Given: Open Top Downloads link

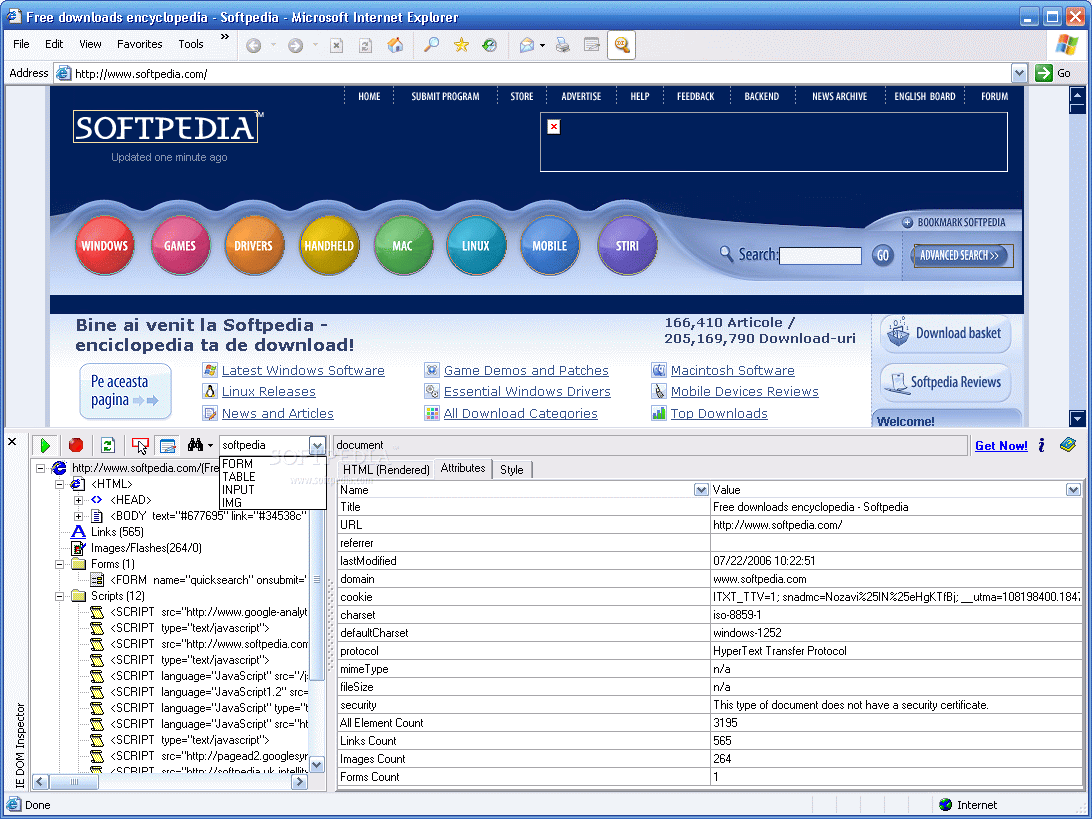Looking at the screenshot, I should pyautogui.click(x=719, y=414).
